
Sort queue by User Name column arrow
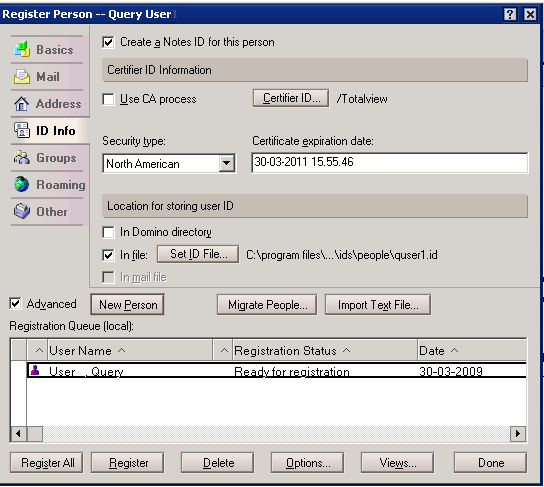pos(121,351)
